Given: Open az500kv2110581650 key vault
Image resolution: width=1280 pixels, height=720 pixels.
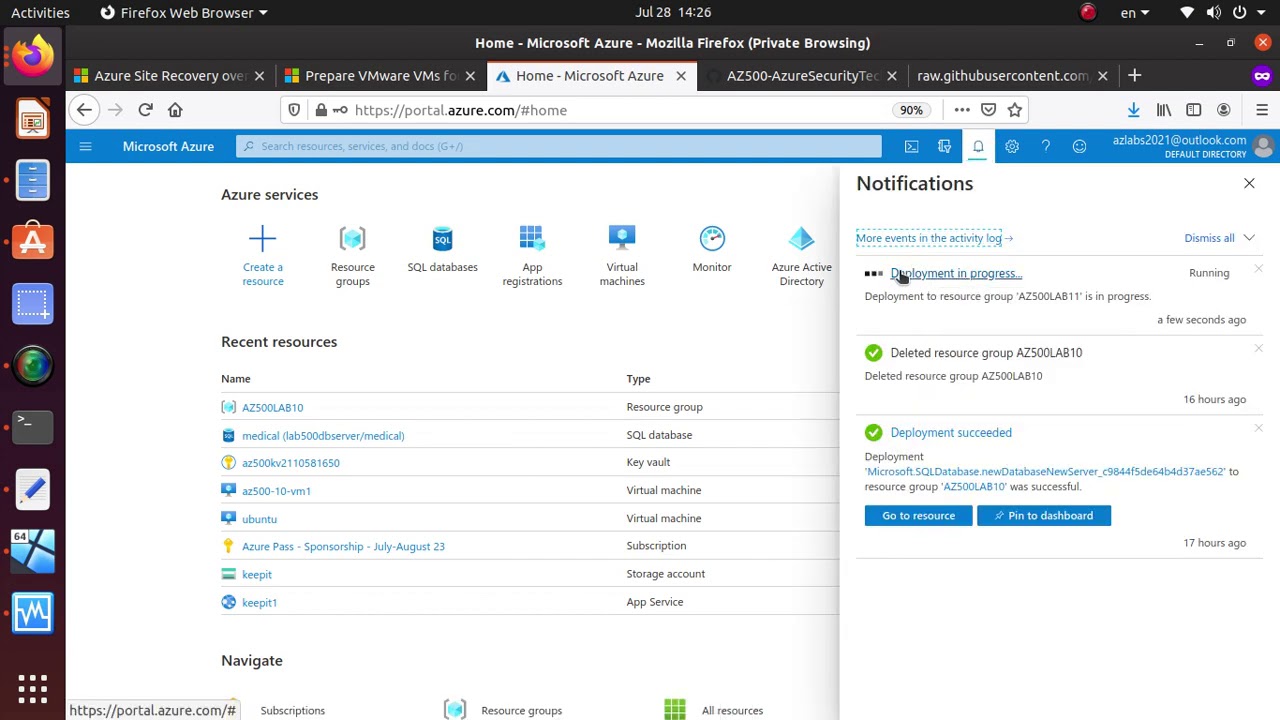Looking at the screenshot, I should click(290, 463).
